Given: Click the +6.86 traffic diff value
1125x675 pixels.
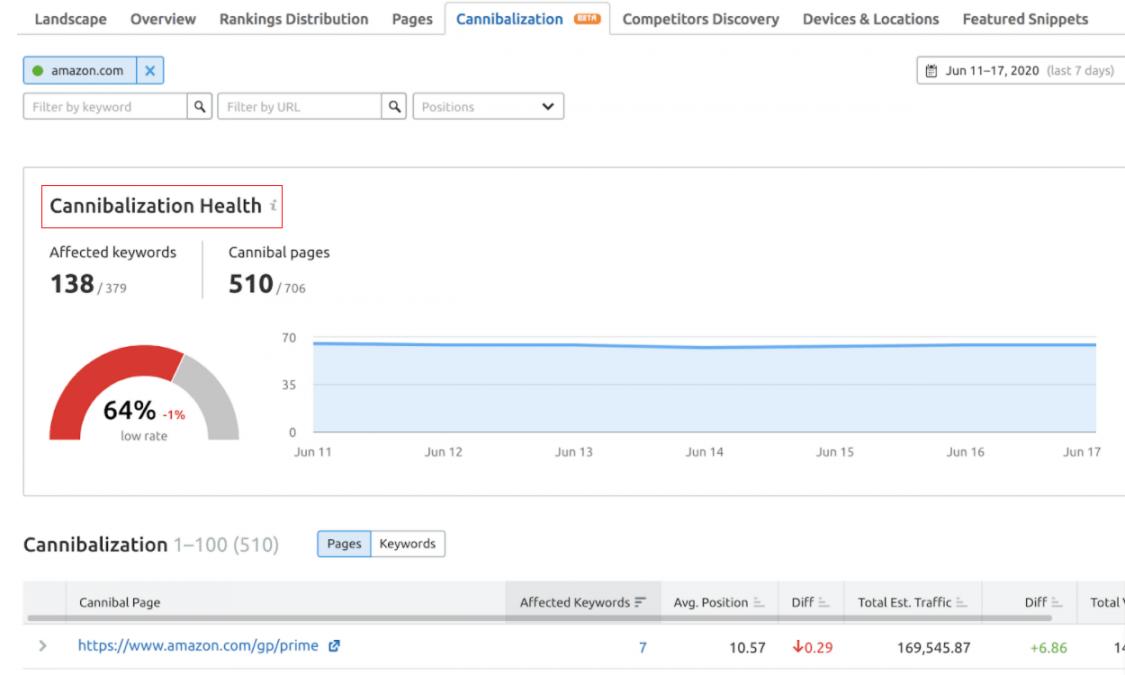Looking at the screenshot, I should tap(1048, 648).
